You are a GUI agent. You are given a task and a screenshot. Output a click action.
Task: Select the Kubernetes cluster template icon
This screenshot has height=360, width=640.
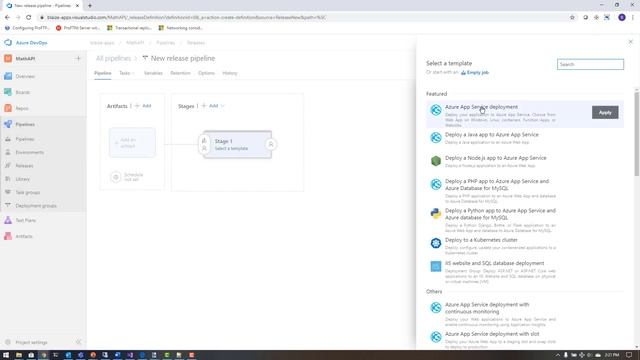tap(436, 243)
